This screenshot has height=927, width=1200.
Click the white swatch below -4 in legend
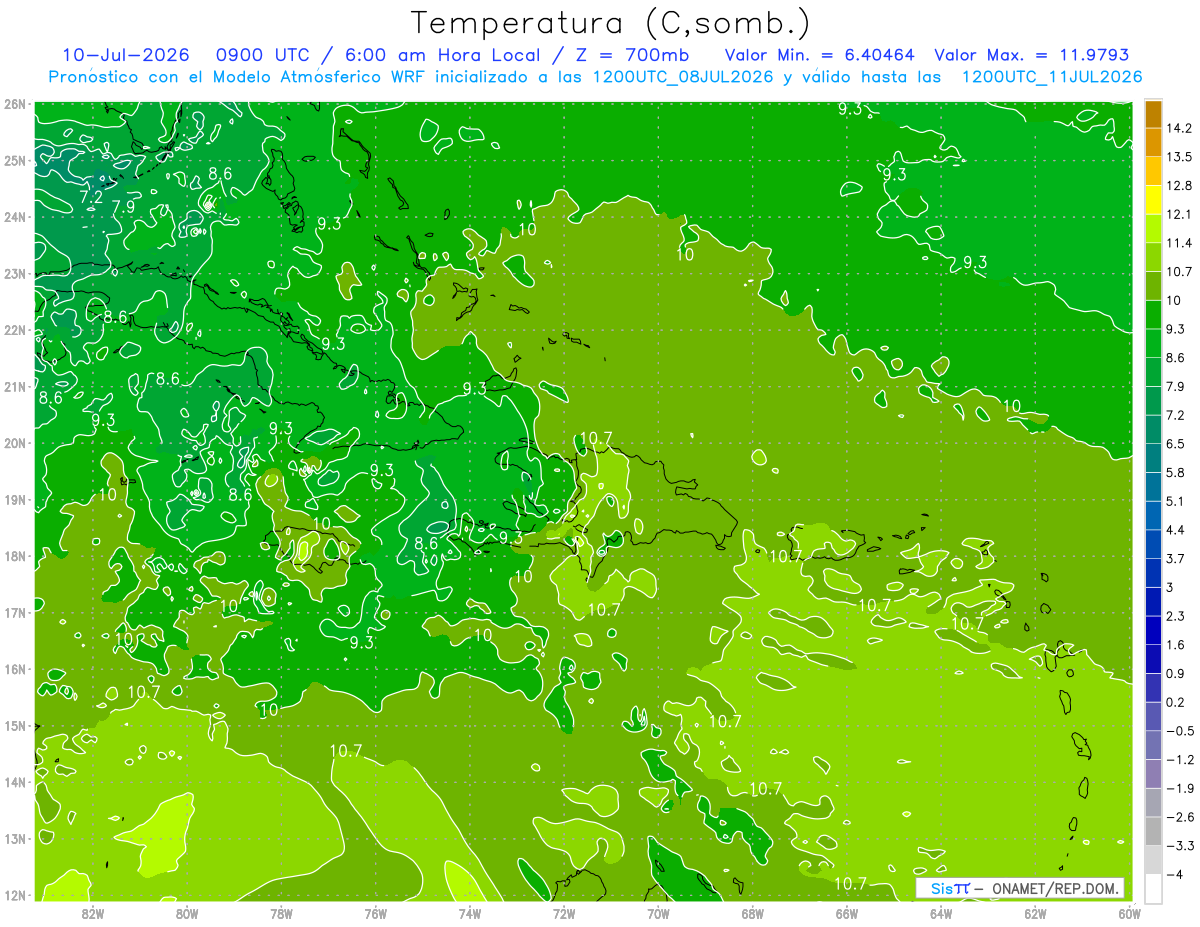click(1153, 888)
